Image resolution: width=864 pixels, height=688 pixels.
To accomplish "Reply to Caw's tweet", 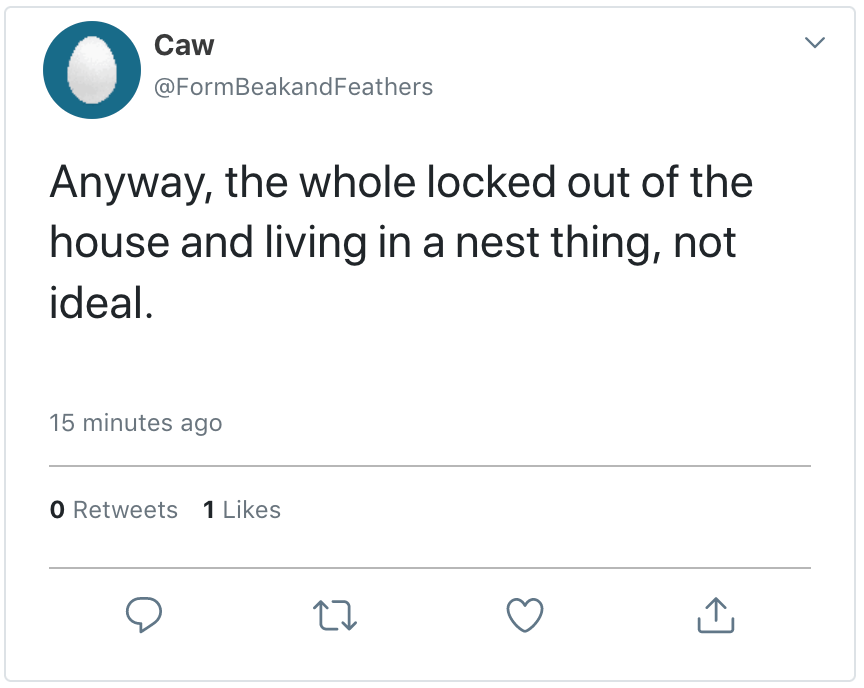I will [144, 614].
